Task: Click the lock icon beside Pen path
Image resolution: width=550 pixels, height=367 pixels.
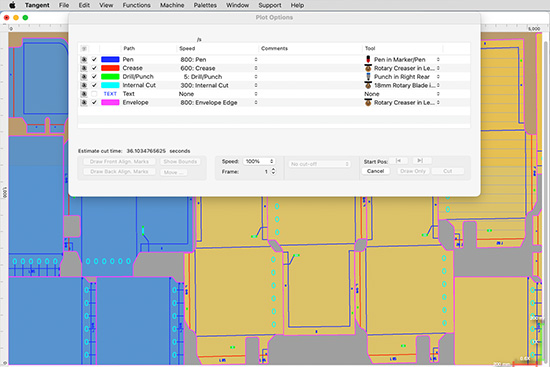Action: pyautogui.click(x=83, y=59)
